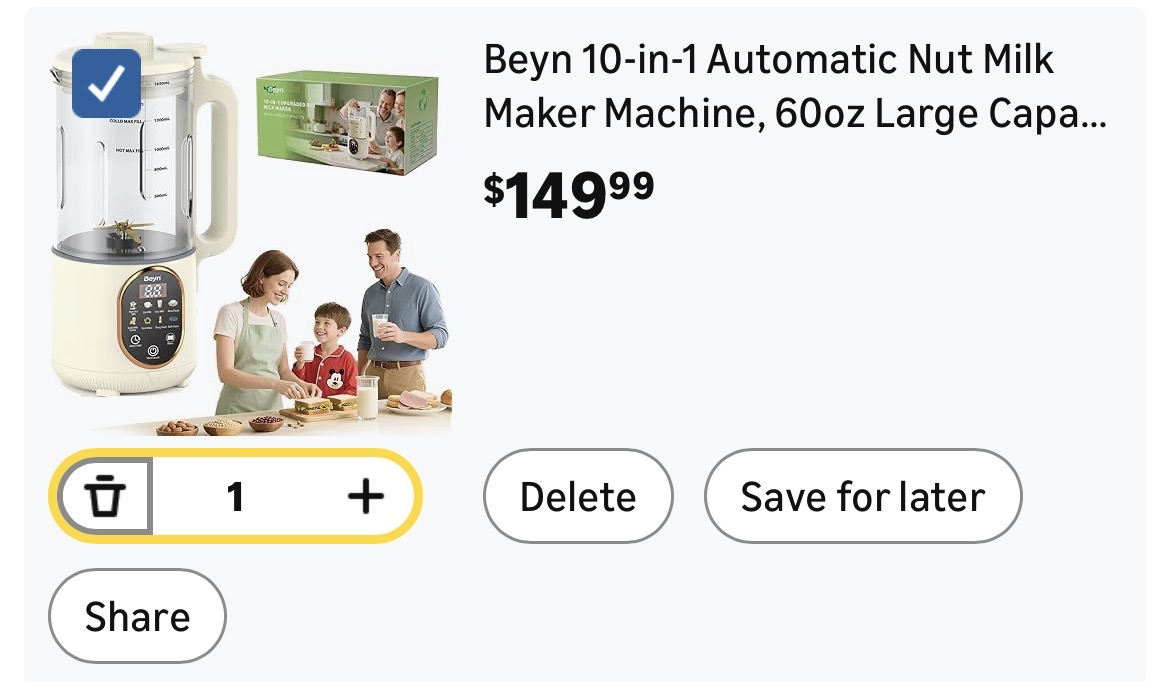The width and height of the screenshot is (1170, 682).
Task: Click the $149.99 price
Action: point(569,192)
